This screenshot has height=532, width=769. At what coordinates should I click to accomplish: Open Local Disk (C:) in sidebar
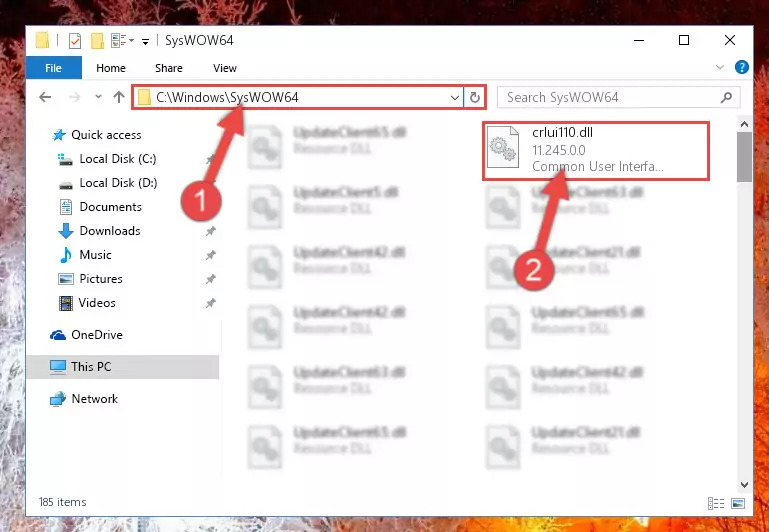(x=118, y=159)
